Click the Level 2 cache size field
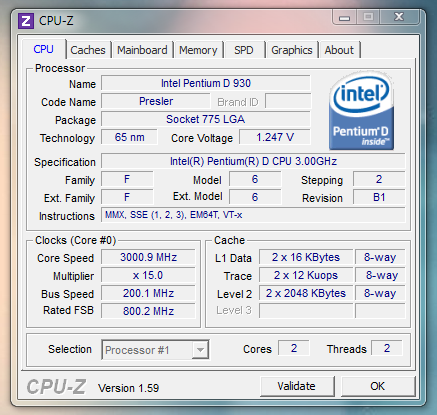Image resolution: width=437 pixels, height=415 pixels. click(306, 293)
